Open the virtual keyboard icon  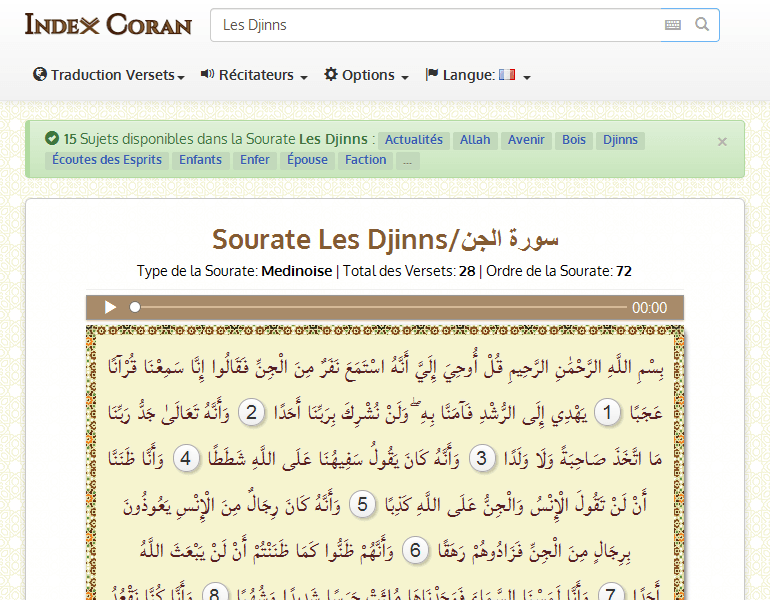(673, 25)
